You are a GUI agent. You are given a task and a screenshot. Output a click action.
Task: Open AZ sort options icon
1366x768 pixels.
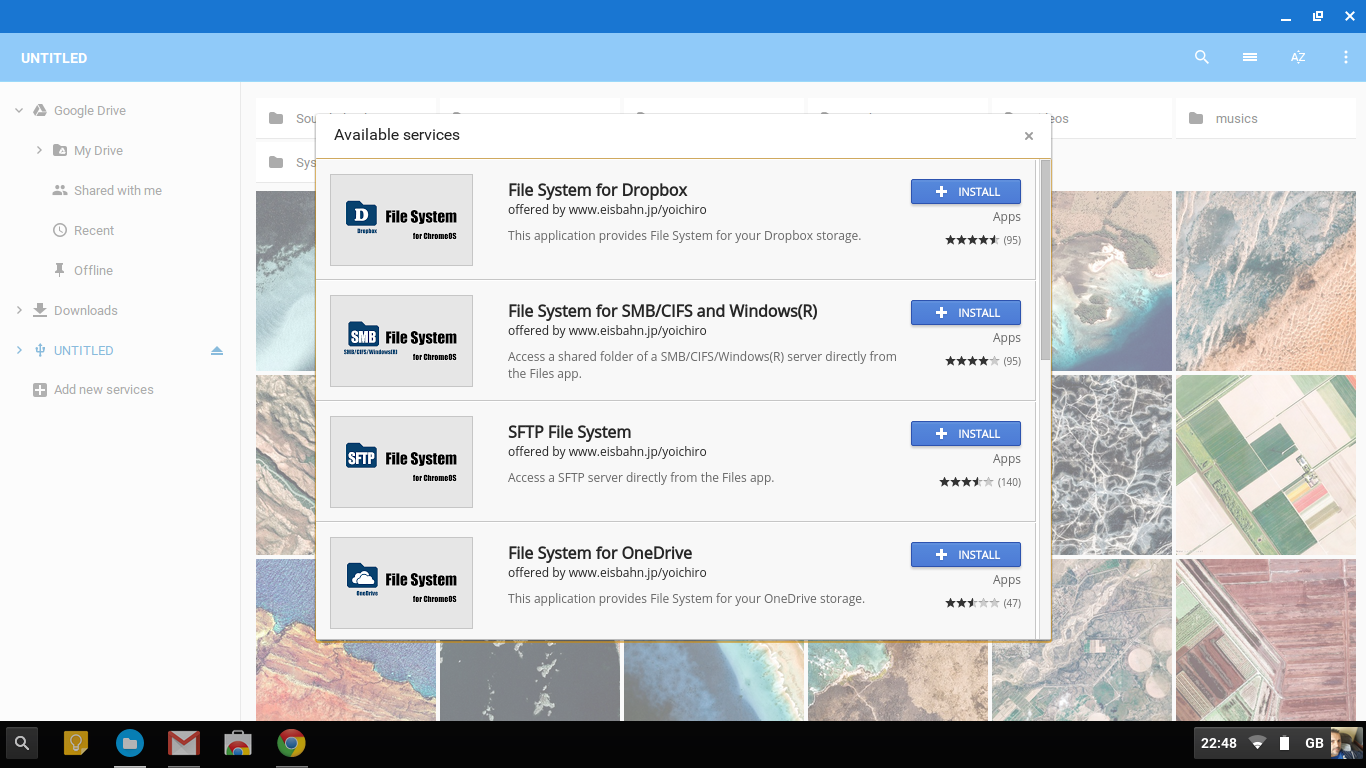(1298, 58)
